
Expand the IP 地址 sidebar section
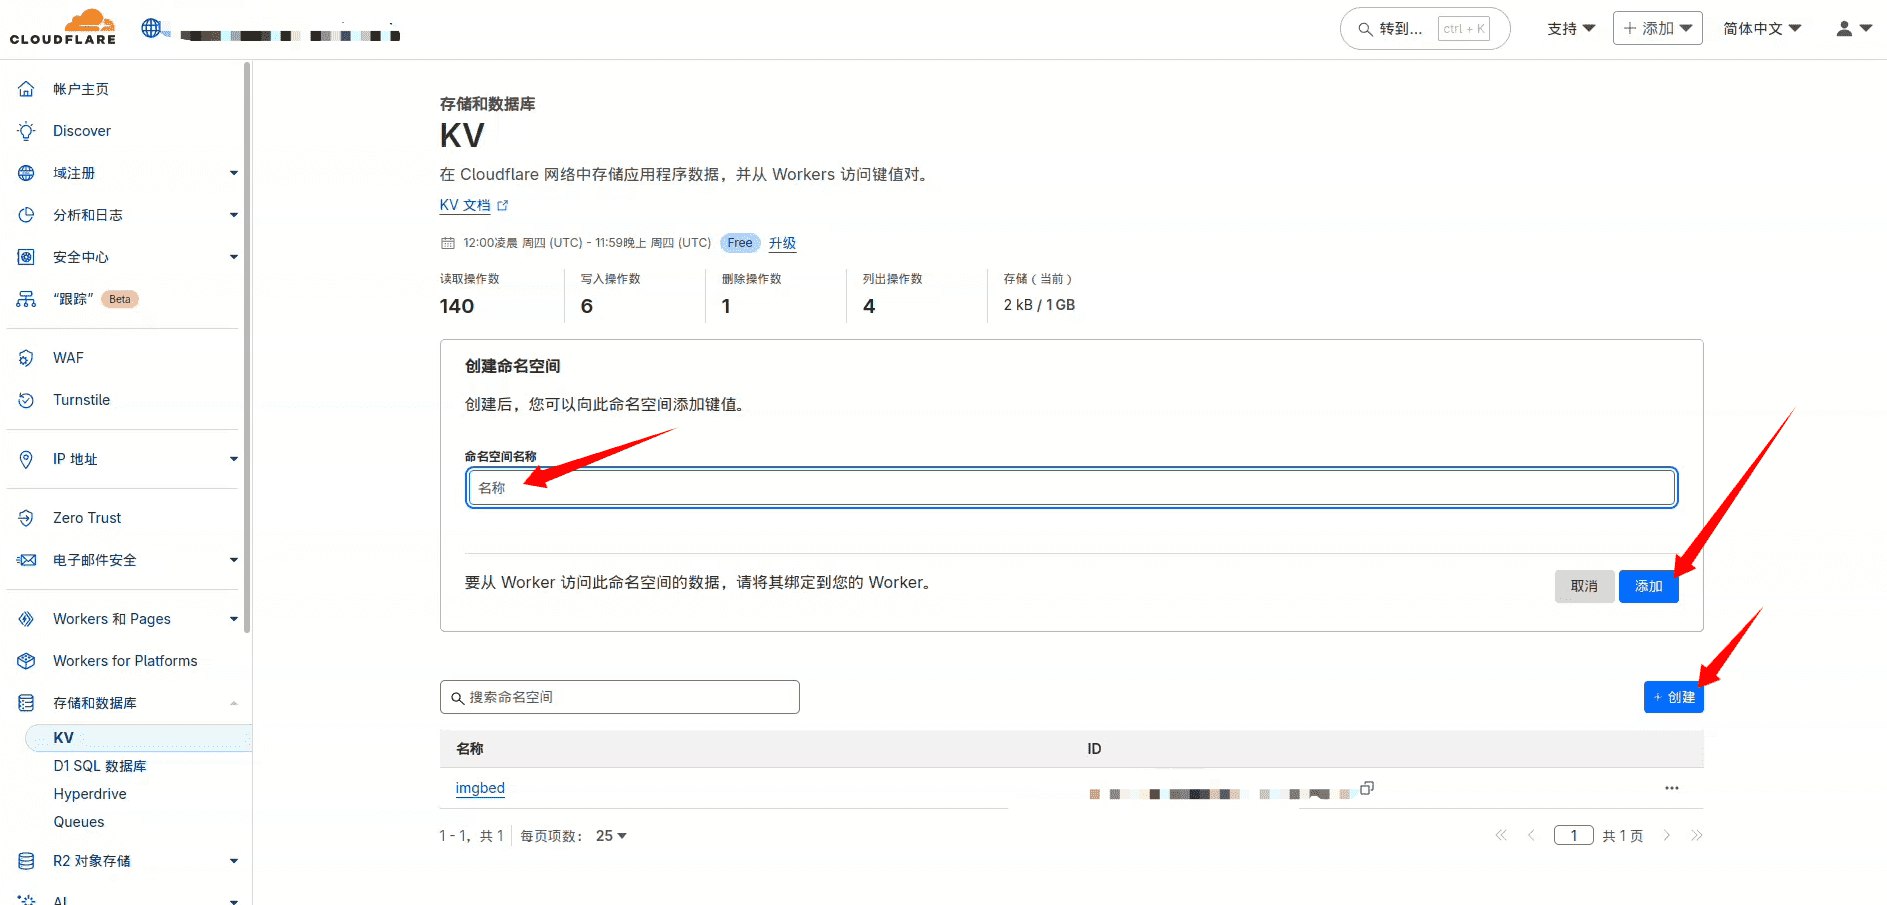(234, 459)
